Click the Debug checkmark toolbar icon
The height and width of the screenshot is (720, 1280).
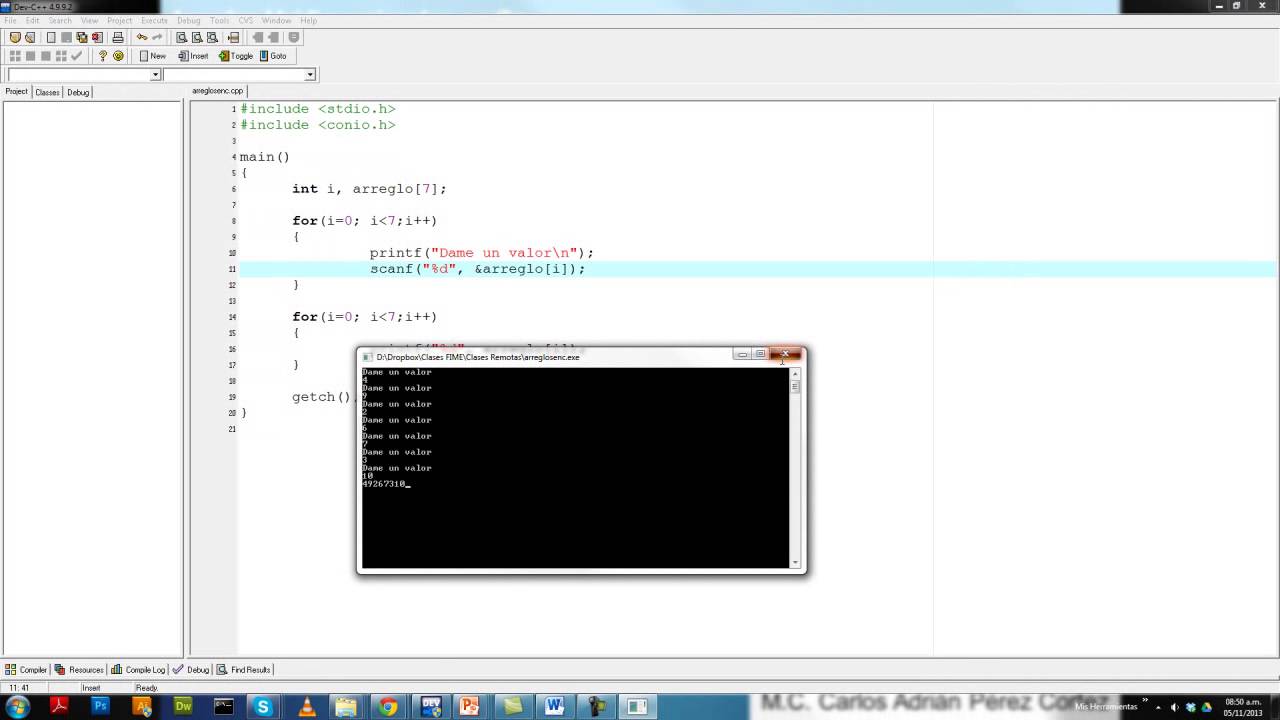click(76, 56)
